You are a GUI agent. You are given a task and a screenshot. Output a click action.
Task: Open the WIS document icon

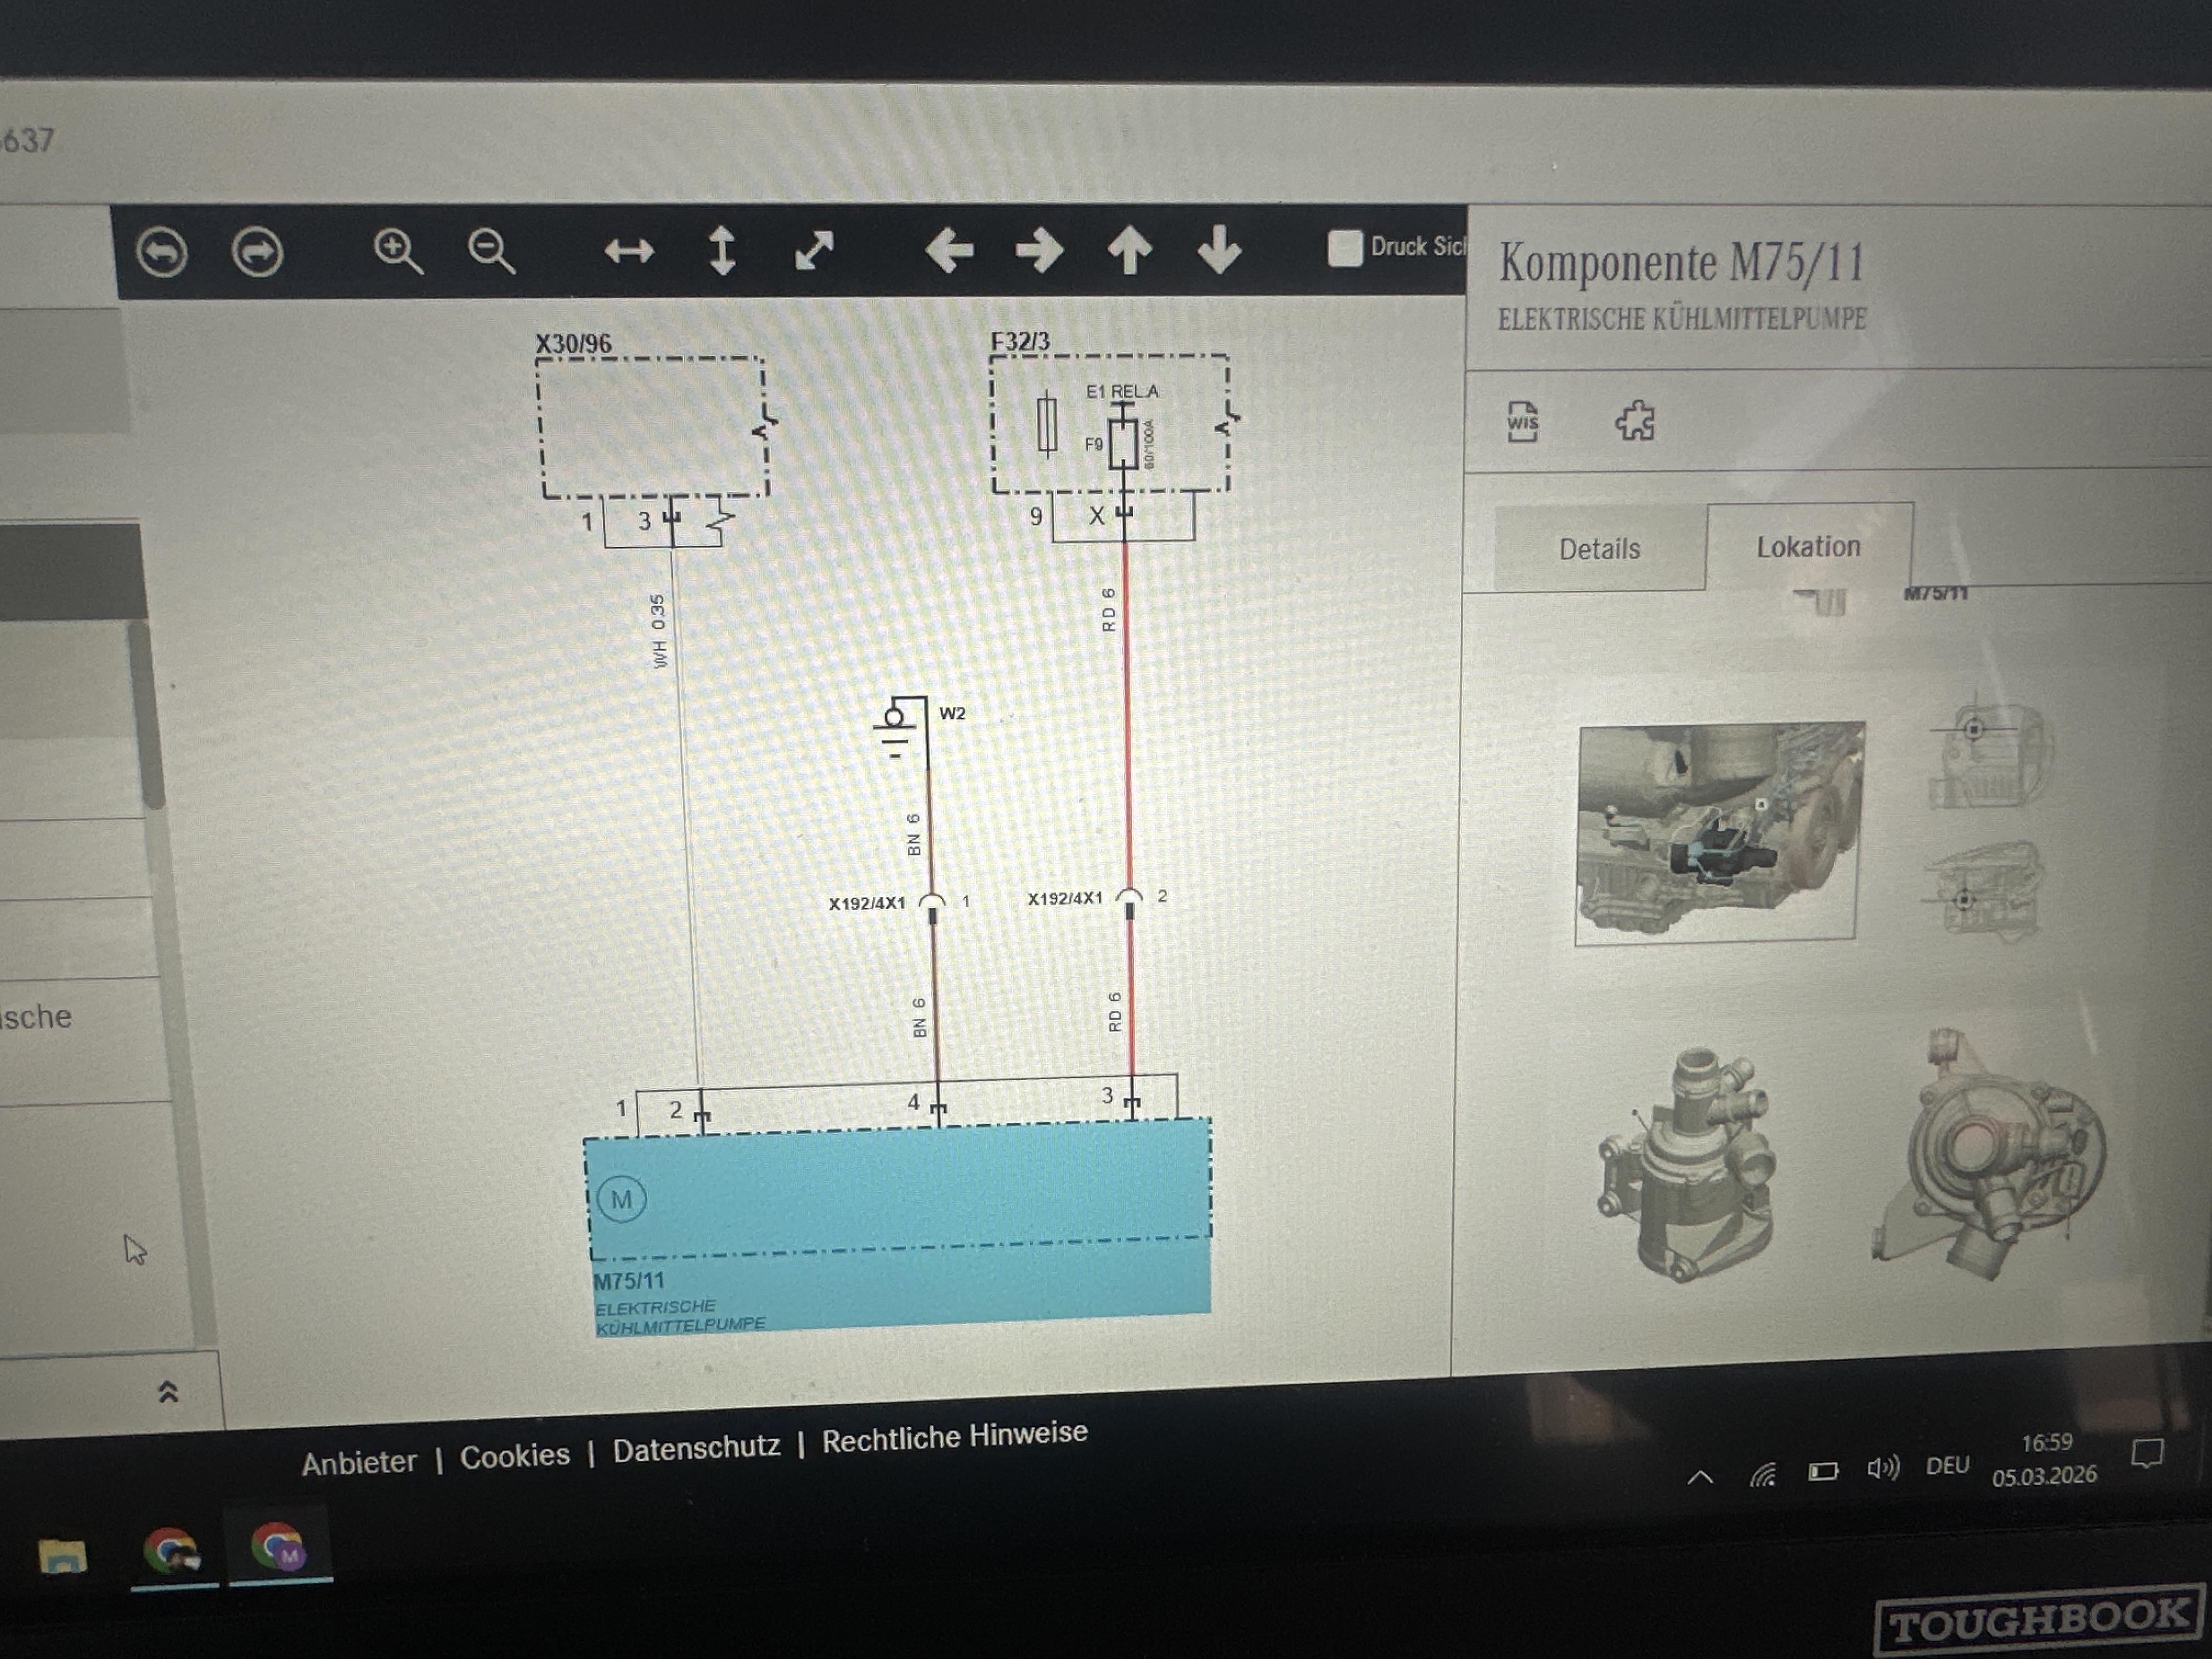(x=1522, y=421)
